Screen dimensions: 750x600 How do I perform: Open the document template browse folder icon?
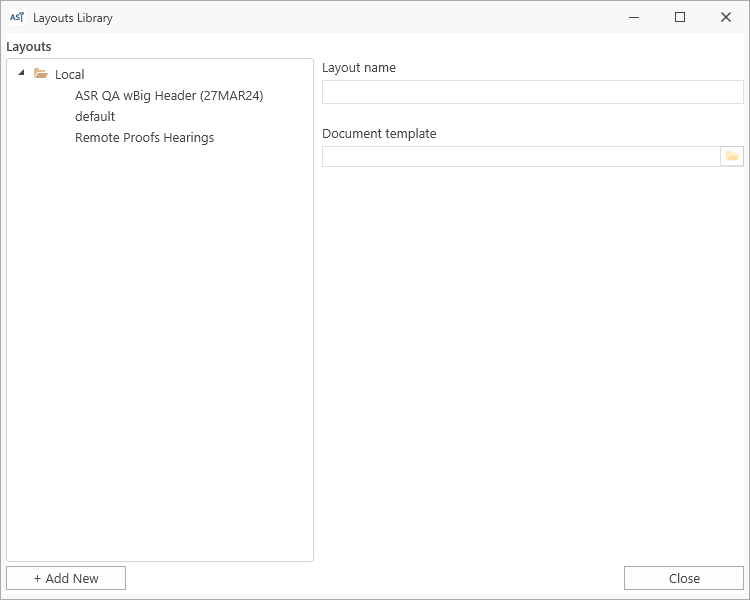pyautogui.click(x=732, y=156)
